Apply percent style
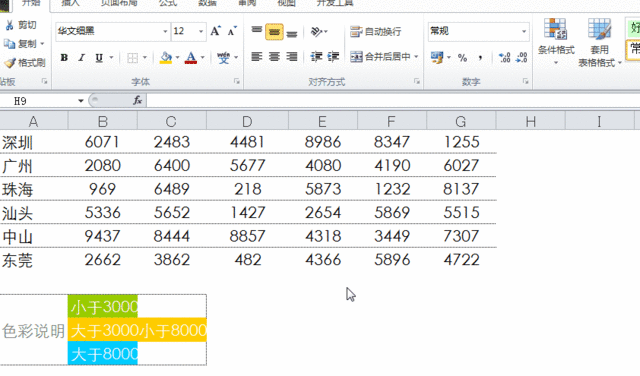Screen dimensions: 640x376 [462, 58]
